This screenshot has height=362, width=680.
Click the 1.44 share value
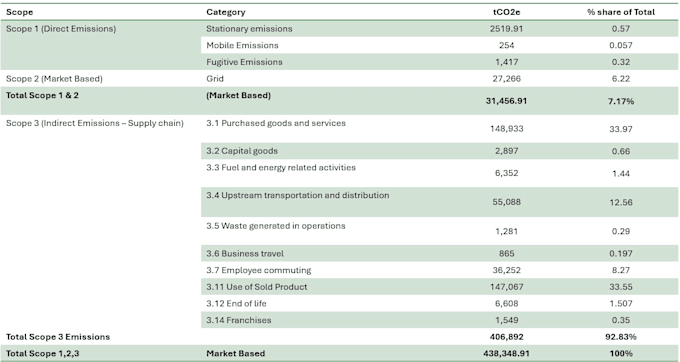click(x=621, y=173)
